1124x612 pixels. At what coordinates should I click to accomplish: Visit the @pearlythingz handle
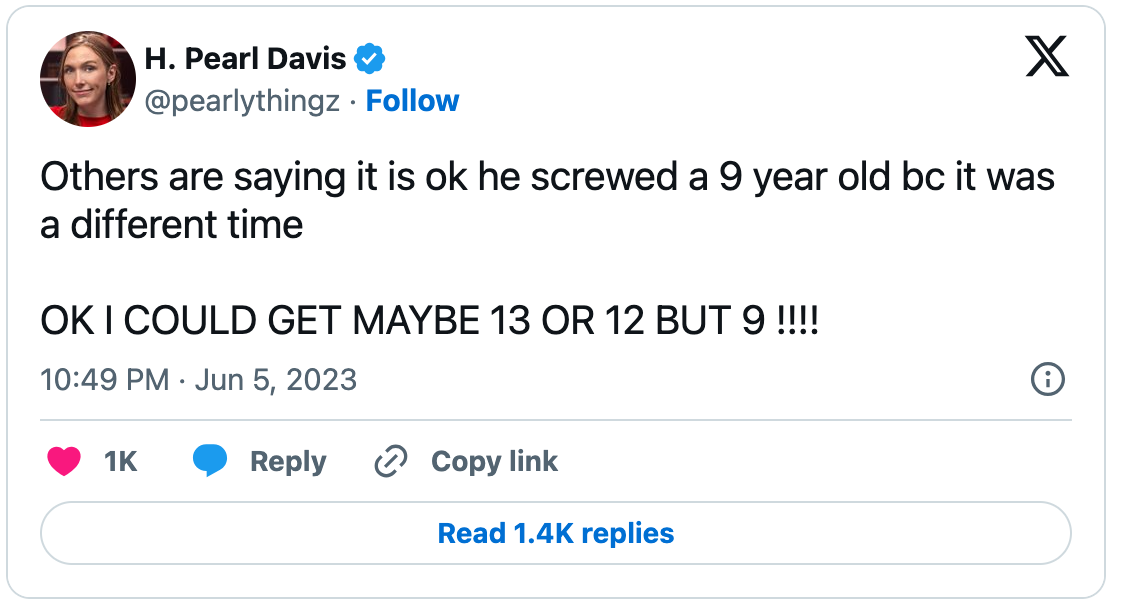[x=242, y=101]
